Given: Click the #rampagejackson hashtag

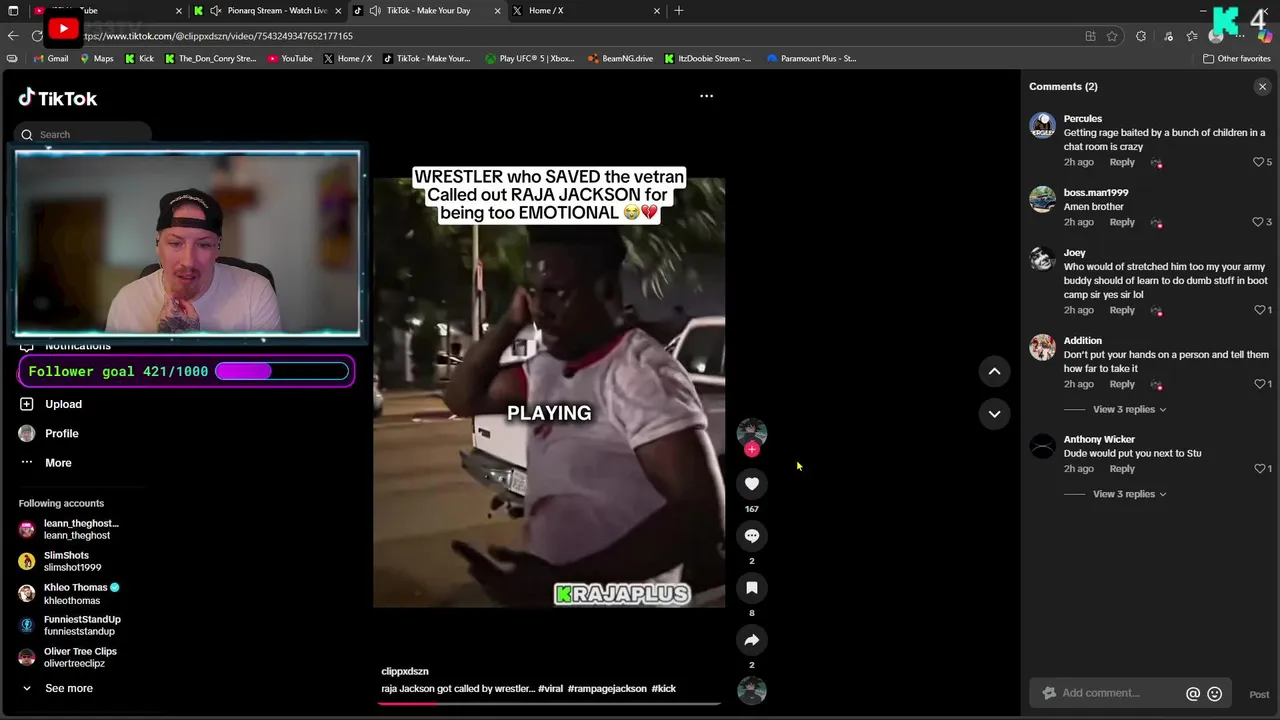Looking at the screenshot, I should coord(606,688).
